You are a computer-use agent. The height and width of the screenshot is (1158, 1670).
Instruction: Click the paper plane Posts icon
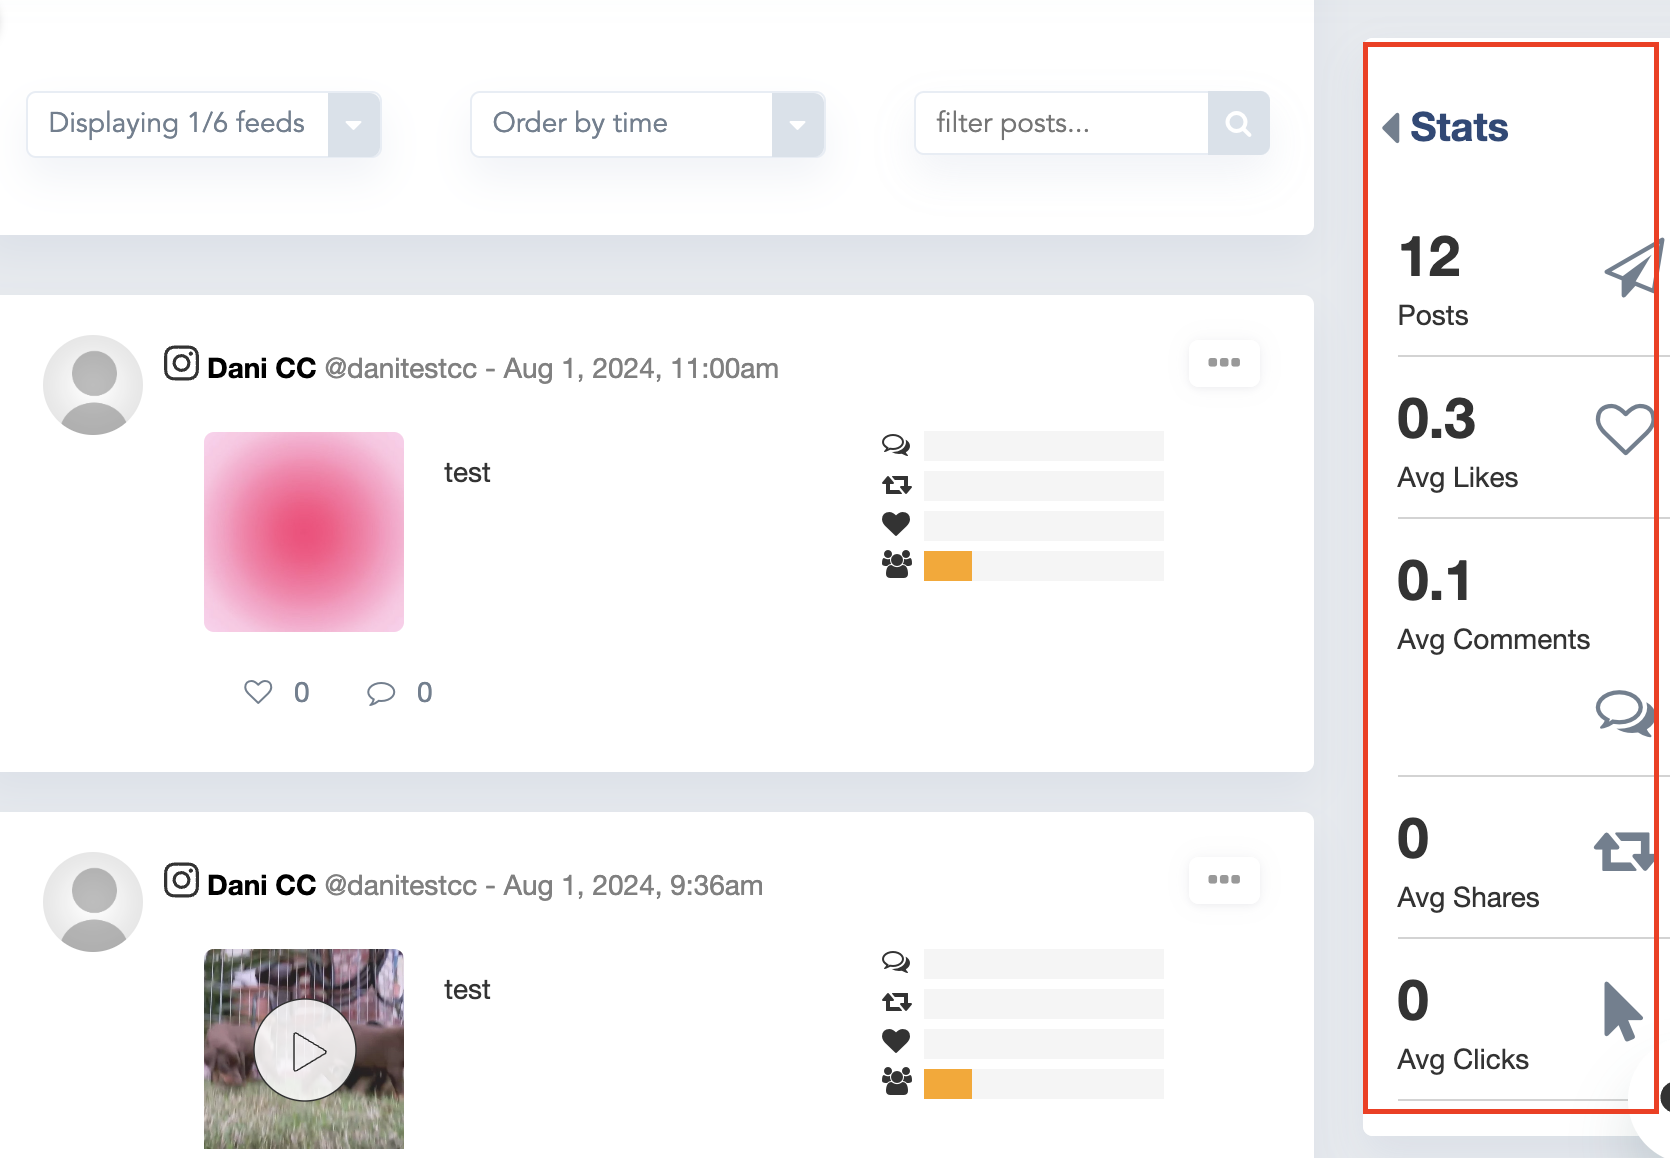pos(1632,268)
